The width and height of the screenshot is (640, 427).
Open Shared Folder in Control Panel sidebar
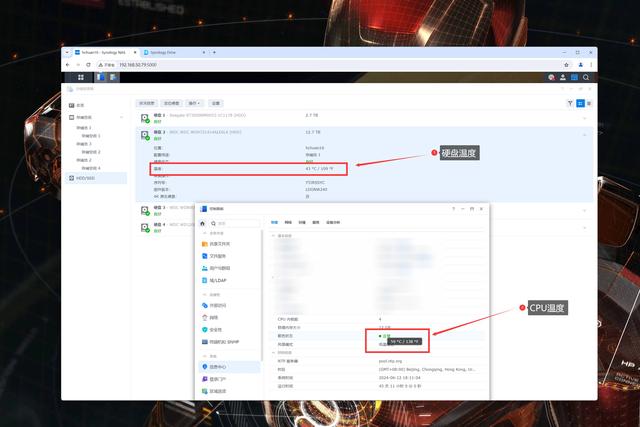pyautogui.click(x=216, y=244)
